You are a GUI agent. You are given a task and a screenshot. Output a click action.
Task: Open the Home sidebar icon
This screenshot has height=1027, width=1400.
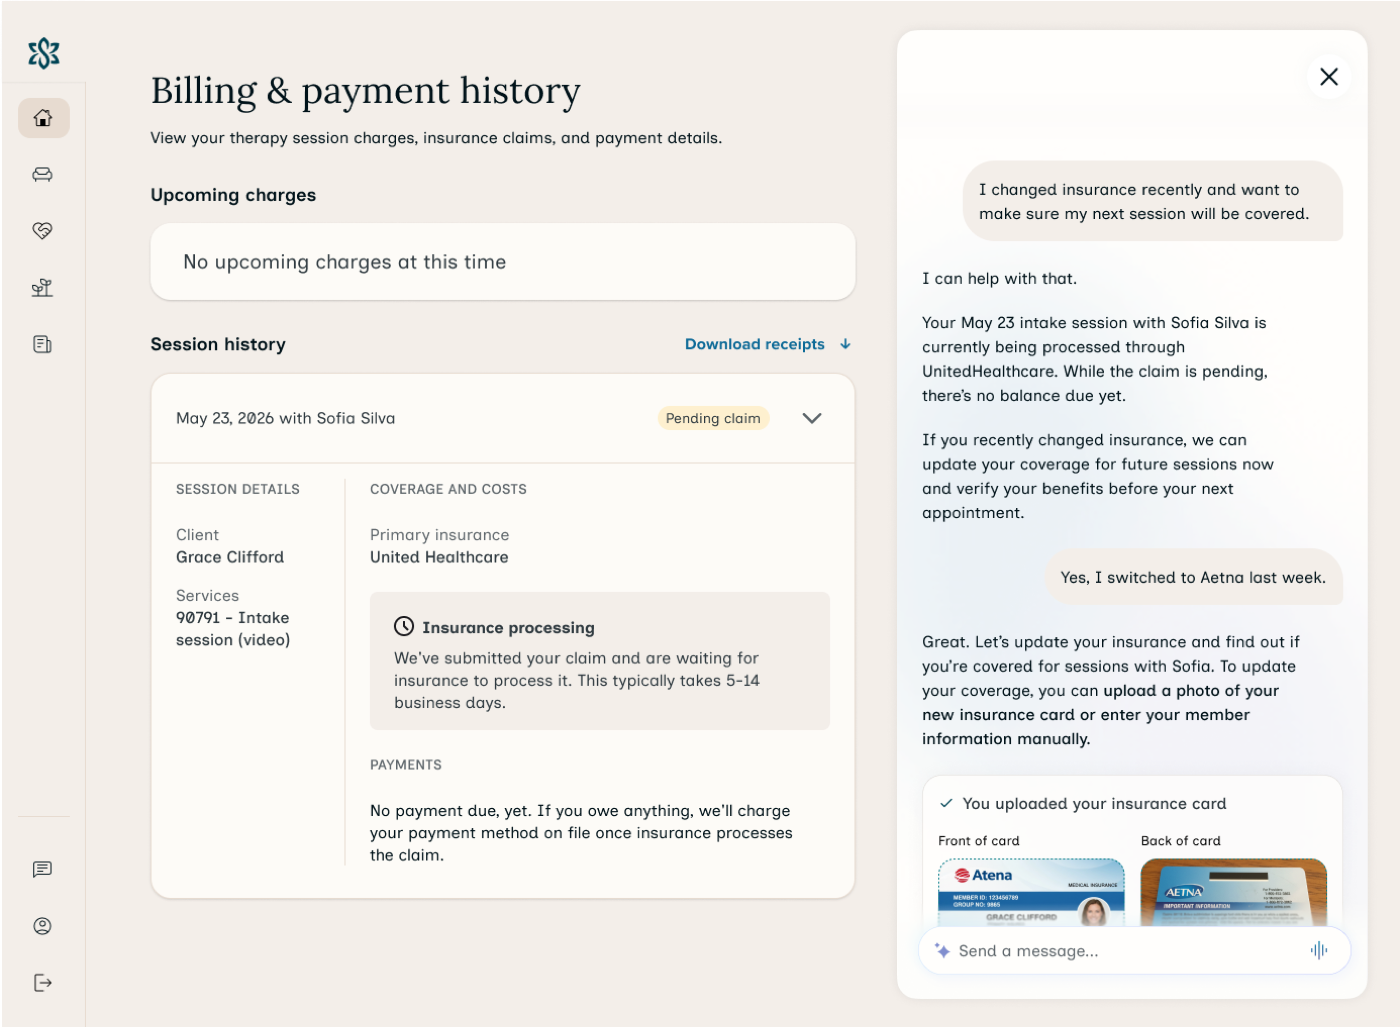43,118
